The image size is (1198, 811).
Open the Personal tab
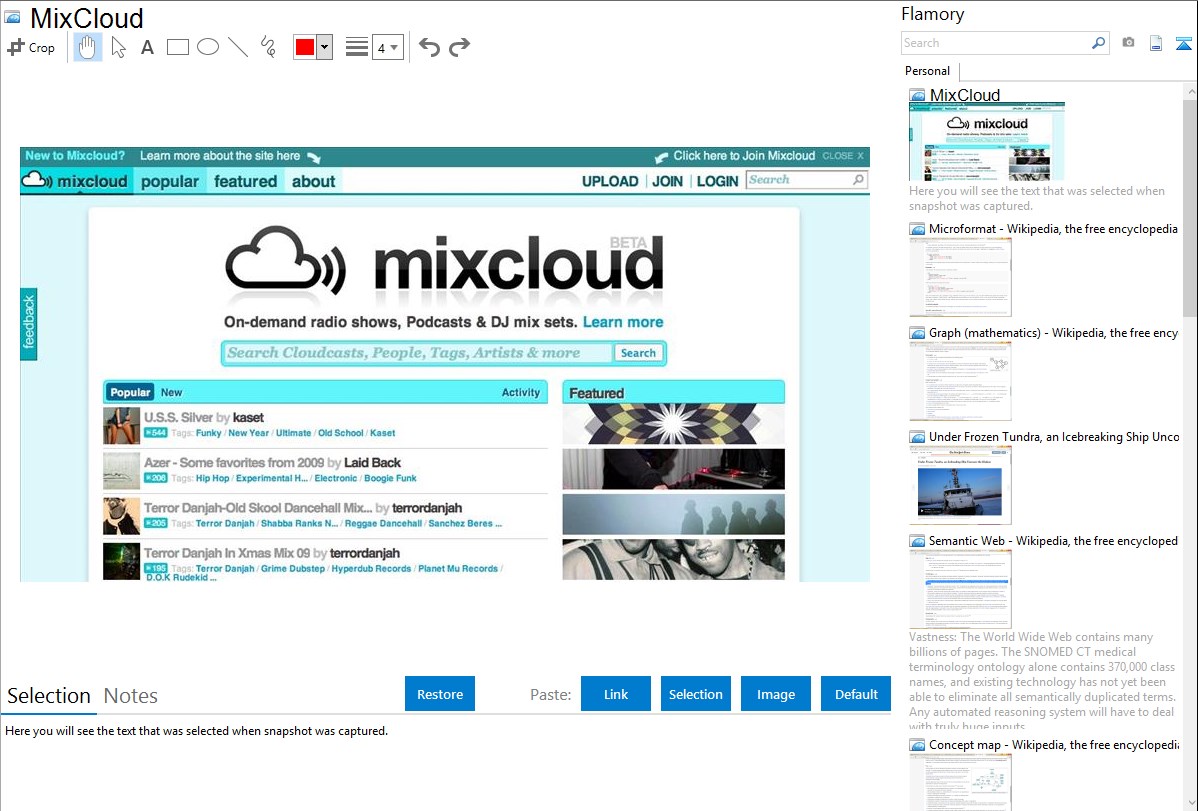928,70
